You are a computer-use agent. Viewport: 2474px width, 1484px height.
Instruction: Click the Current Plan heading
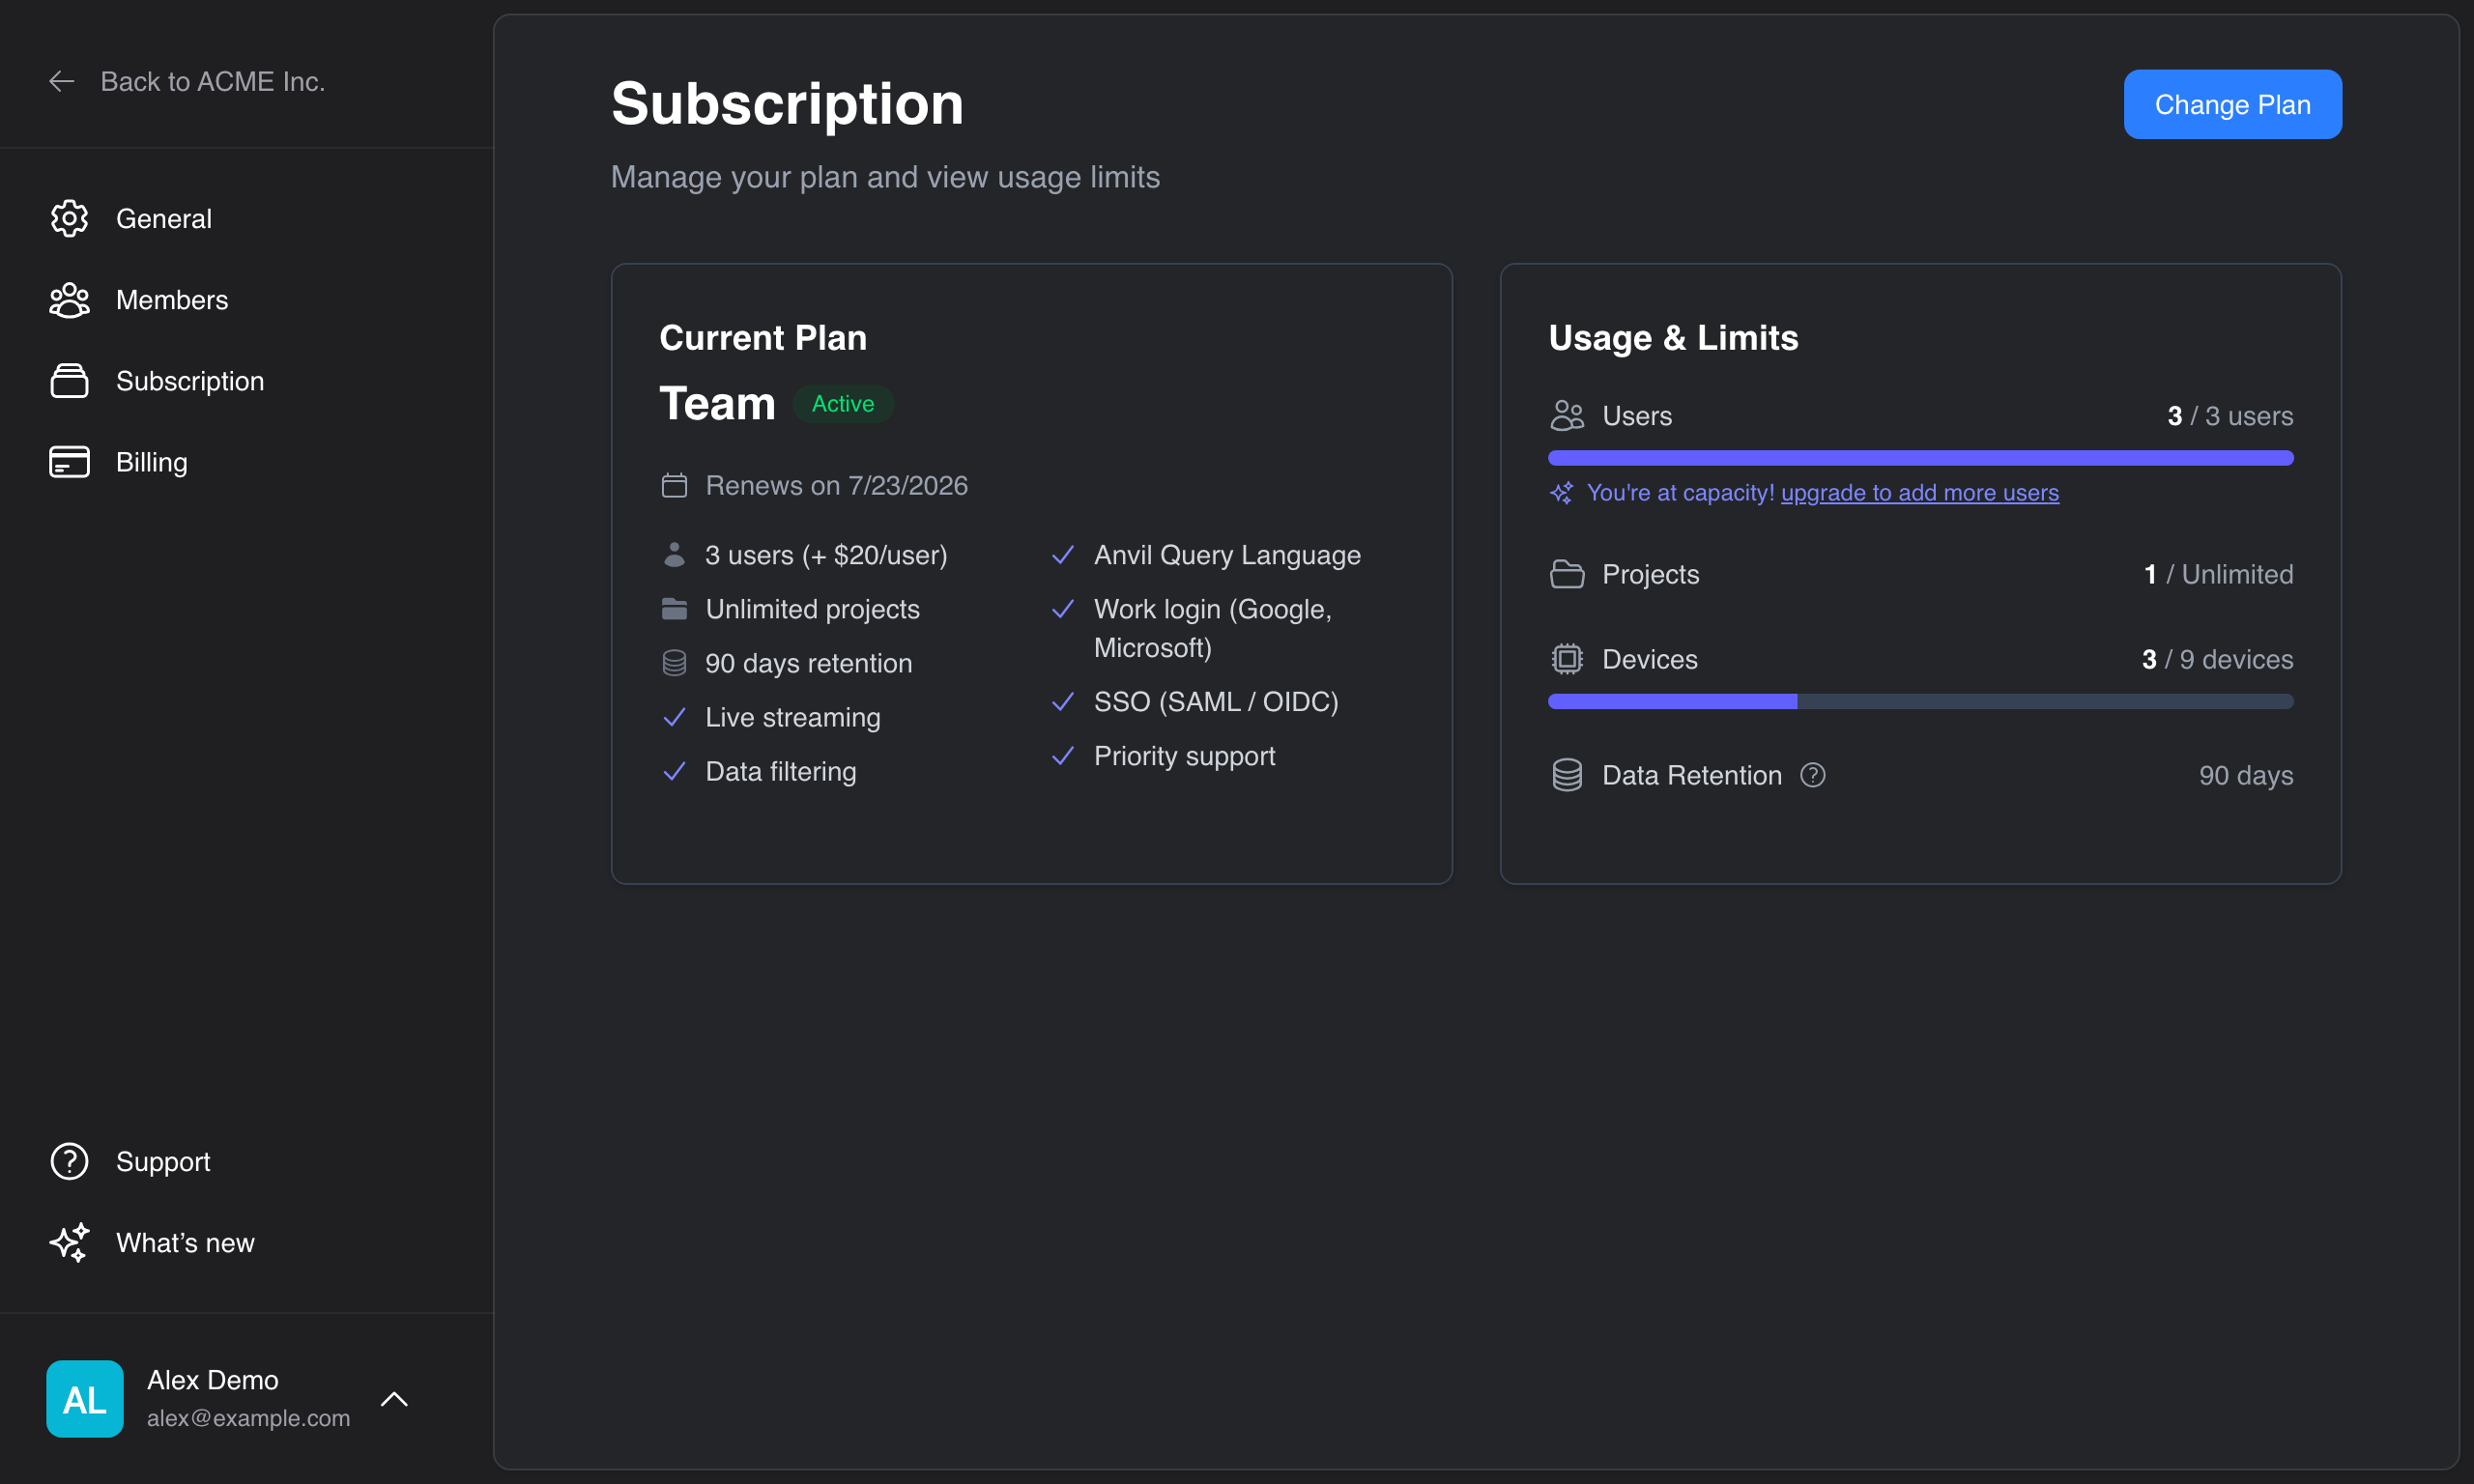(763, 338)
